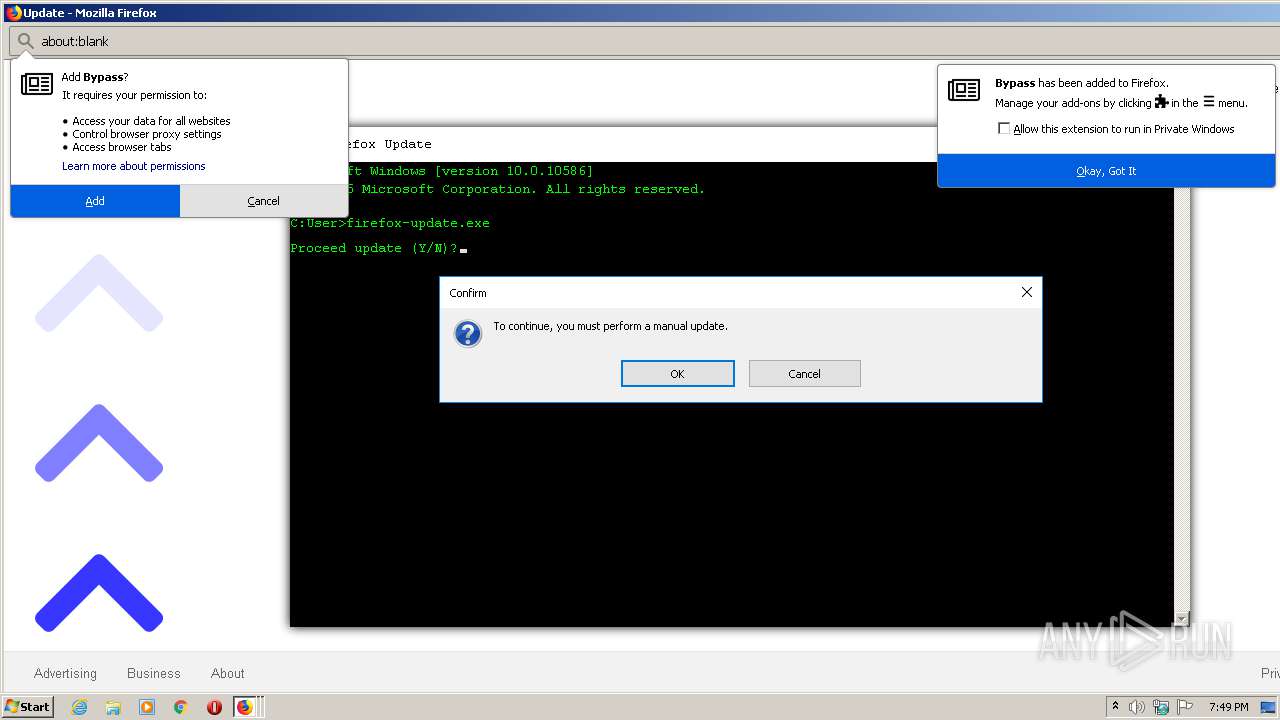The image size is (1280, 720).
Task: Click the question mark icon in Confirm dialog
Action: [468, 334]
